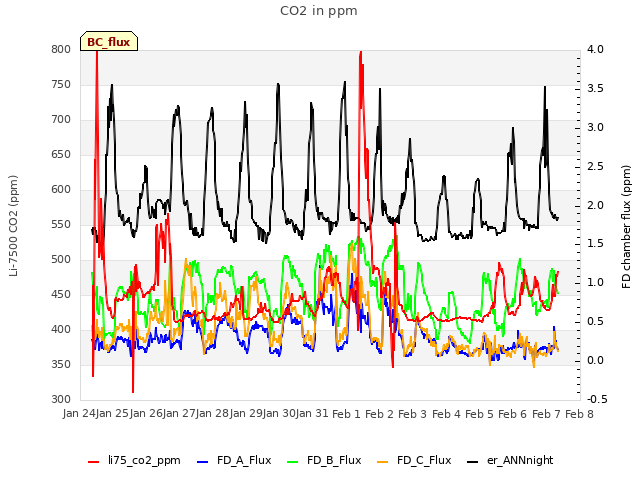Image resolution: width=640 pixels, height=480 pixels.
Task: Click the 0.0 right axis tick label
Action: pyautogui.click(x=595, y=360)
